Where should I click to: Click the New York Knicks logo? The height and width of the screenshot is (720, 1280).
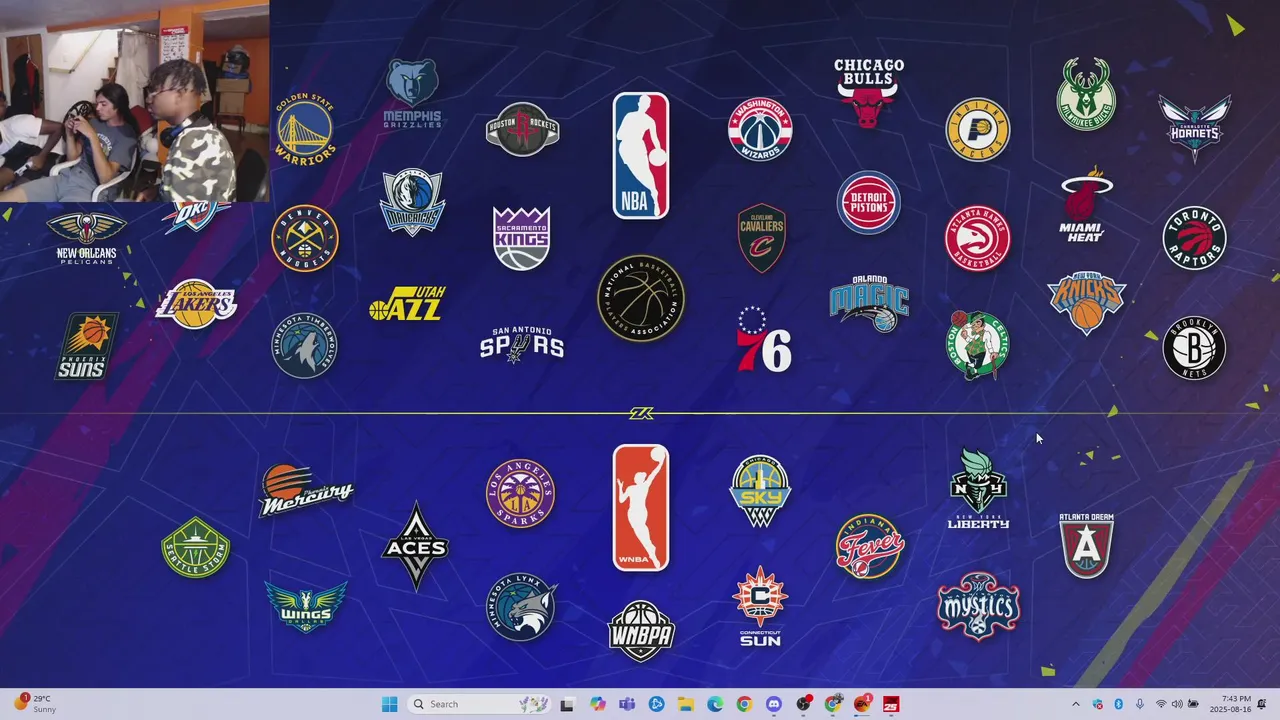pos(1087,303)
